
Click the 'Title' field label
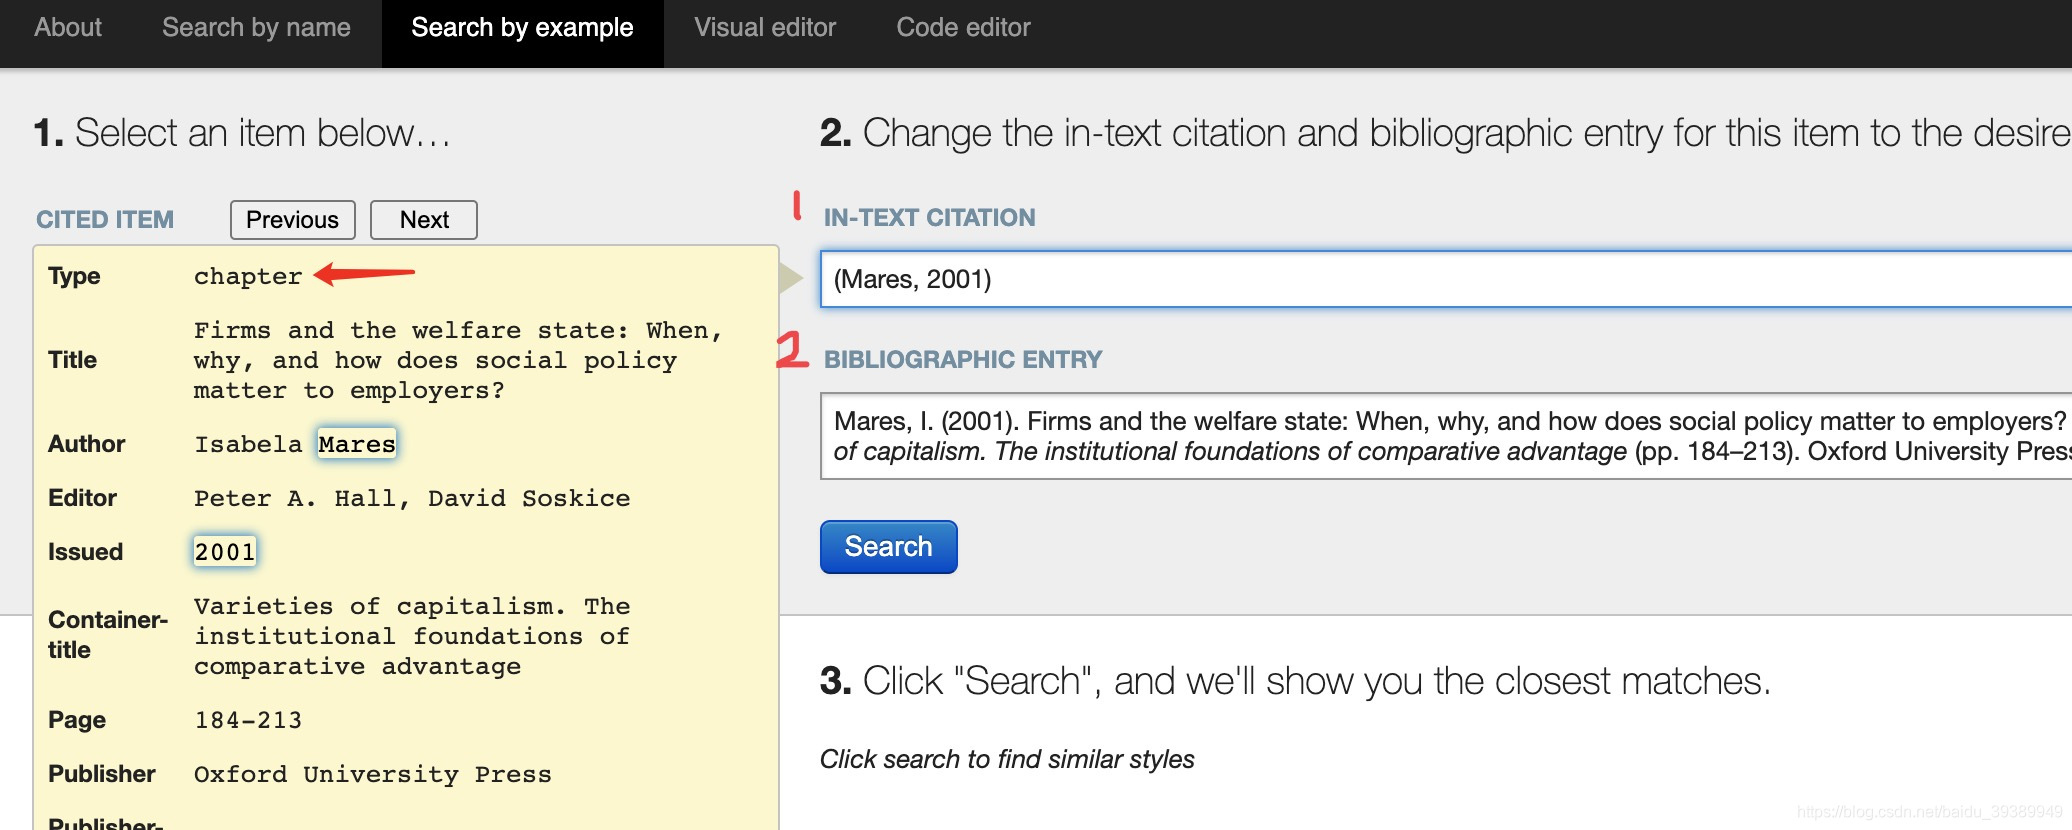(x=72, y=360)
